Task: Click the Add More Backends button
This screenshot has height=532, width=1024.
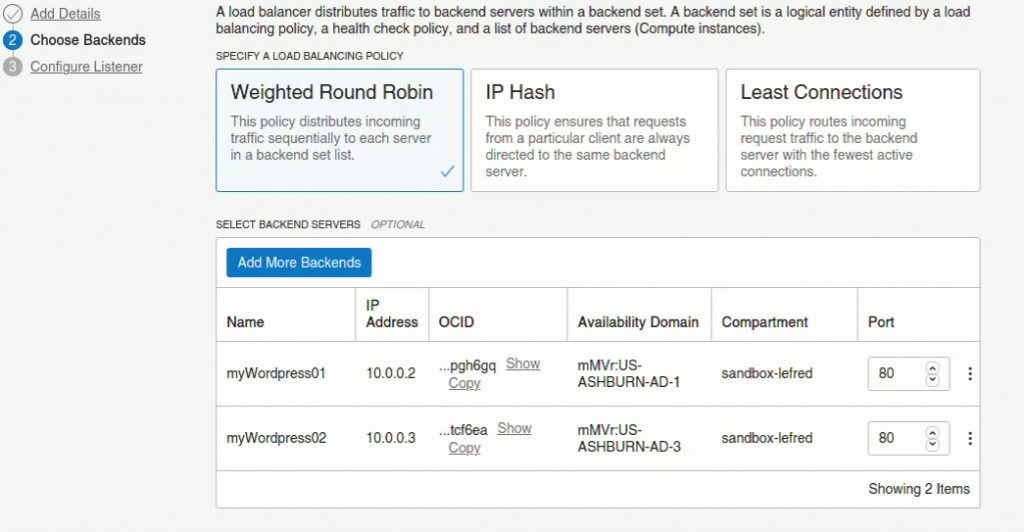Action: pos(299,262)
